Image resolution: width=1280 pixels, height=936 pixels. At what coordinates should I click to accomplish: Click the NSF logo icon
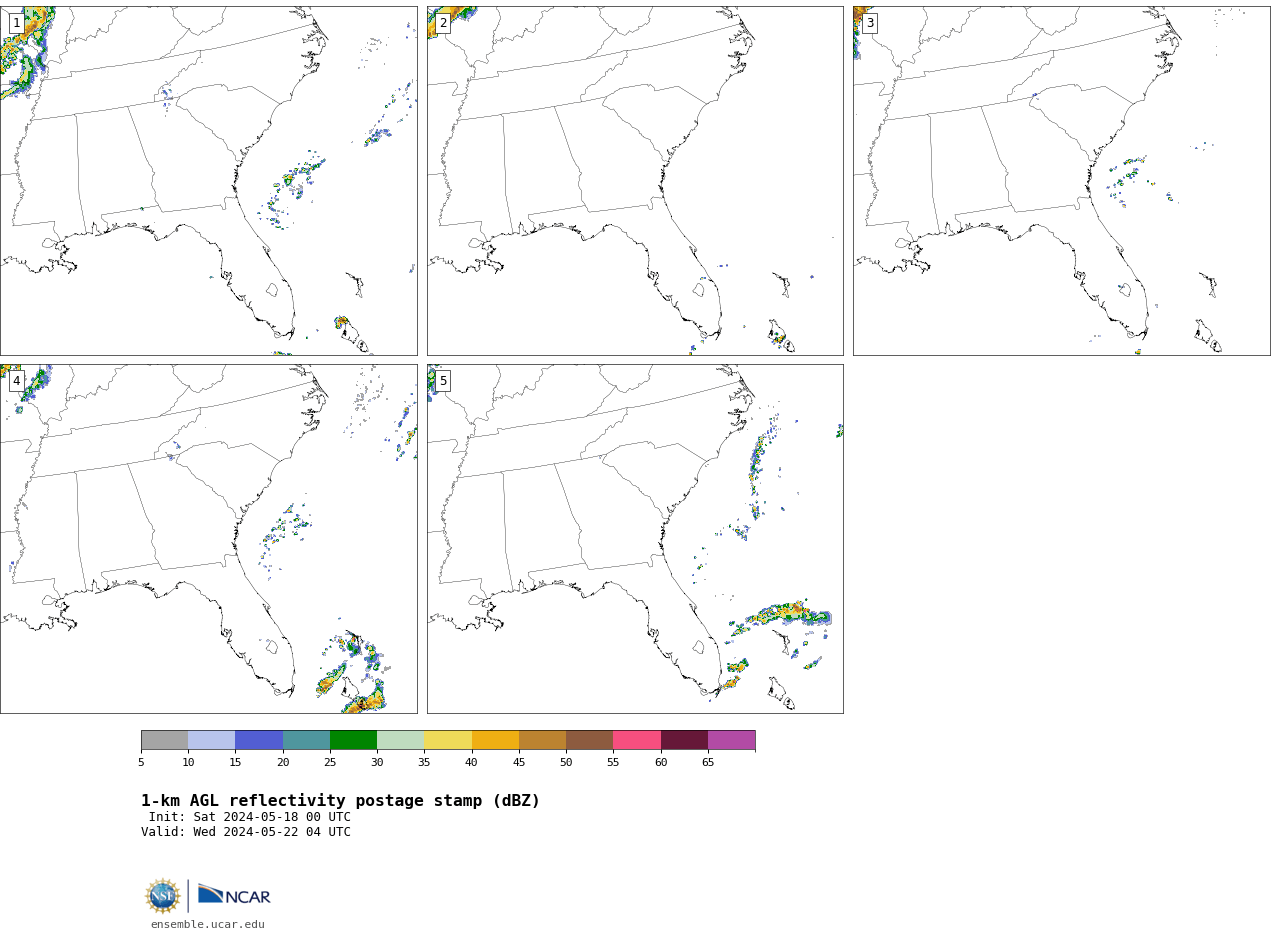point(163,896)
